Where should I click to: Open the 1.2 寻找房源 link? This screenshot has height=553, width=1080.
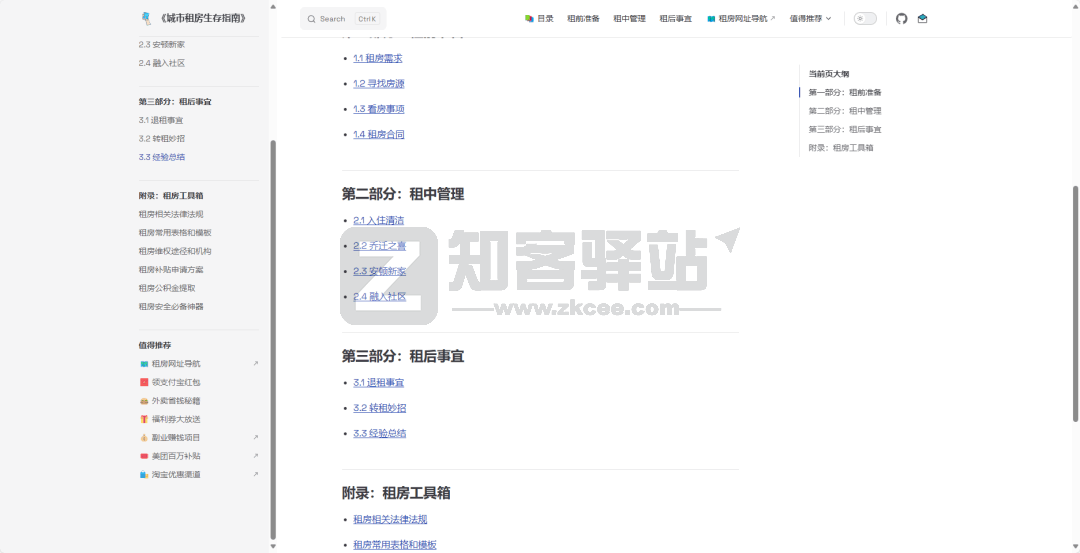tap(379, 84)
